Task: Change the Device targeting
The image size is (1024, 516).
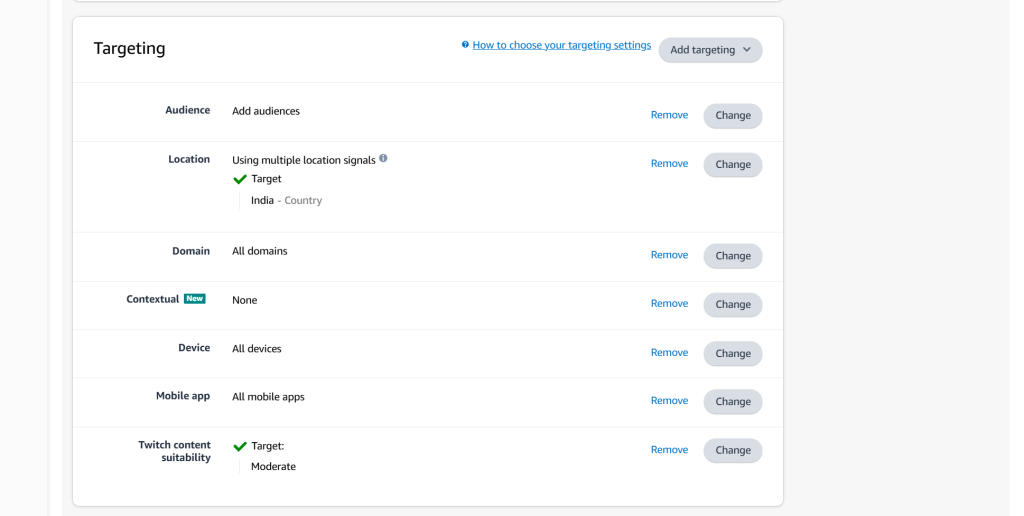Action: (x=733, y=353)
